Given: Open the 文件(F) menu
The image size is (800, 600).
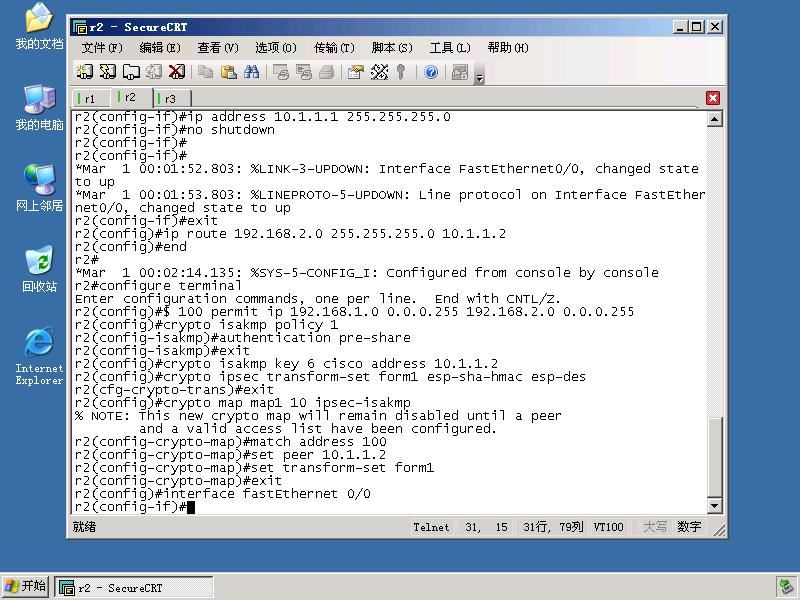Looking at the screenshot, I should pyautogui.click(x=102, y=48).
